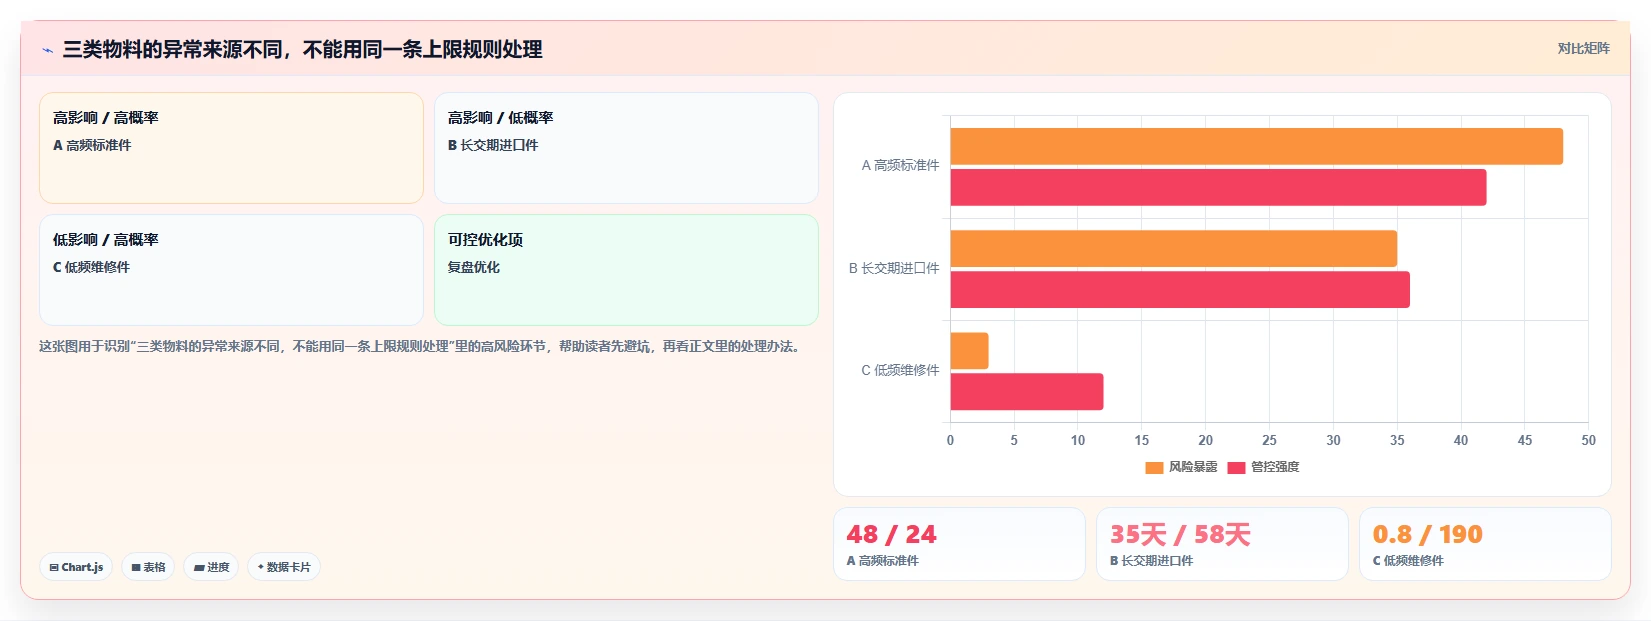1651x621 pixels.
Task: Open the 35天 / 58天 stat card
Action: coord(1222,544)
